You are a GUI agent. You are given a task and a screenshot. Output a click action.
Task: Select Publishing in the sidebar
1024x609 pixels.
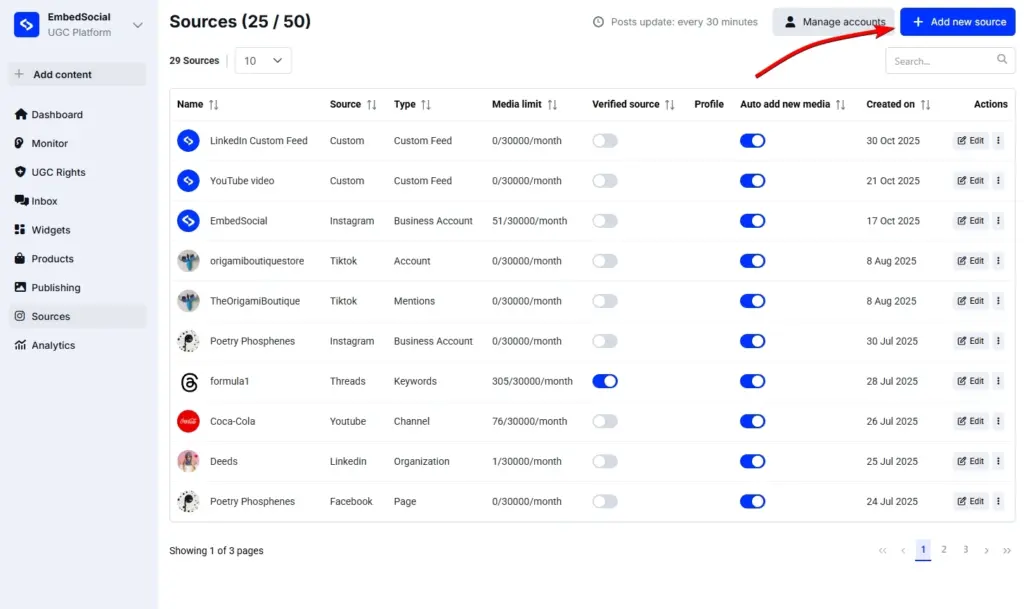(x=58, y=287)
